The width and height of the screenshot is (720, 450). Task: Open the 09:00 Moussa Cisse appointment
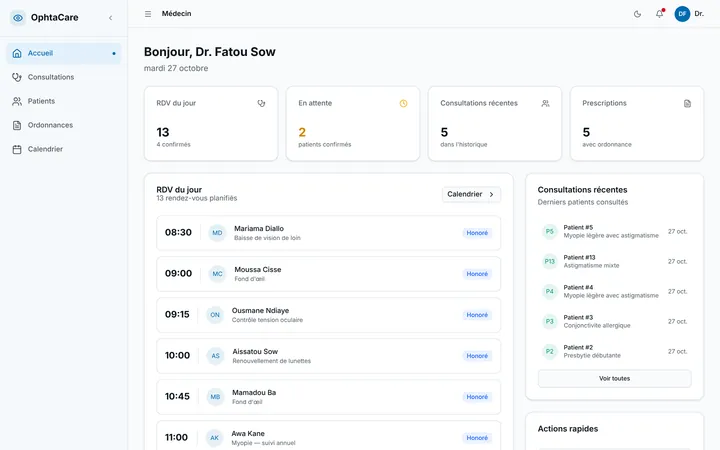click(328, 274)
